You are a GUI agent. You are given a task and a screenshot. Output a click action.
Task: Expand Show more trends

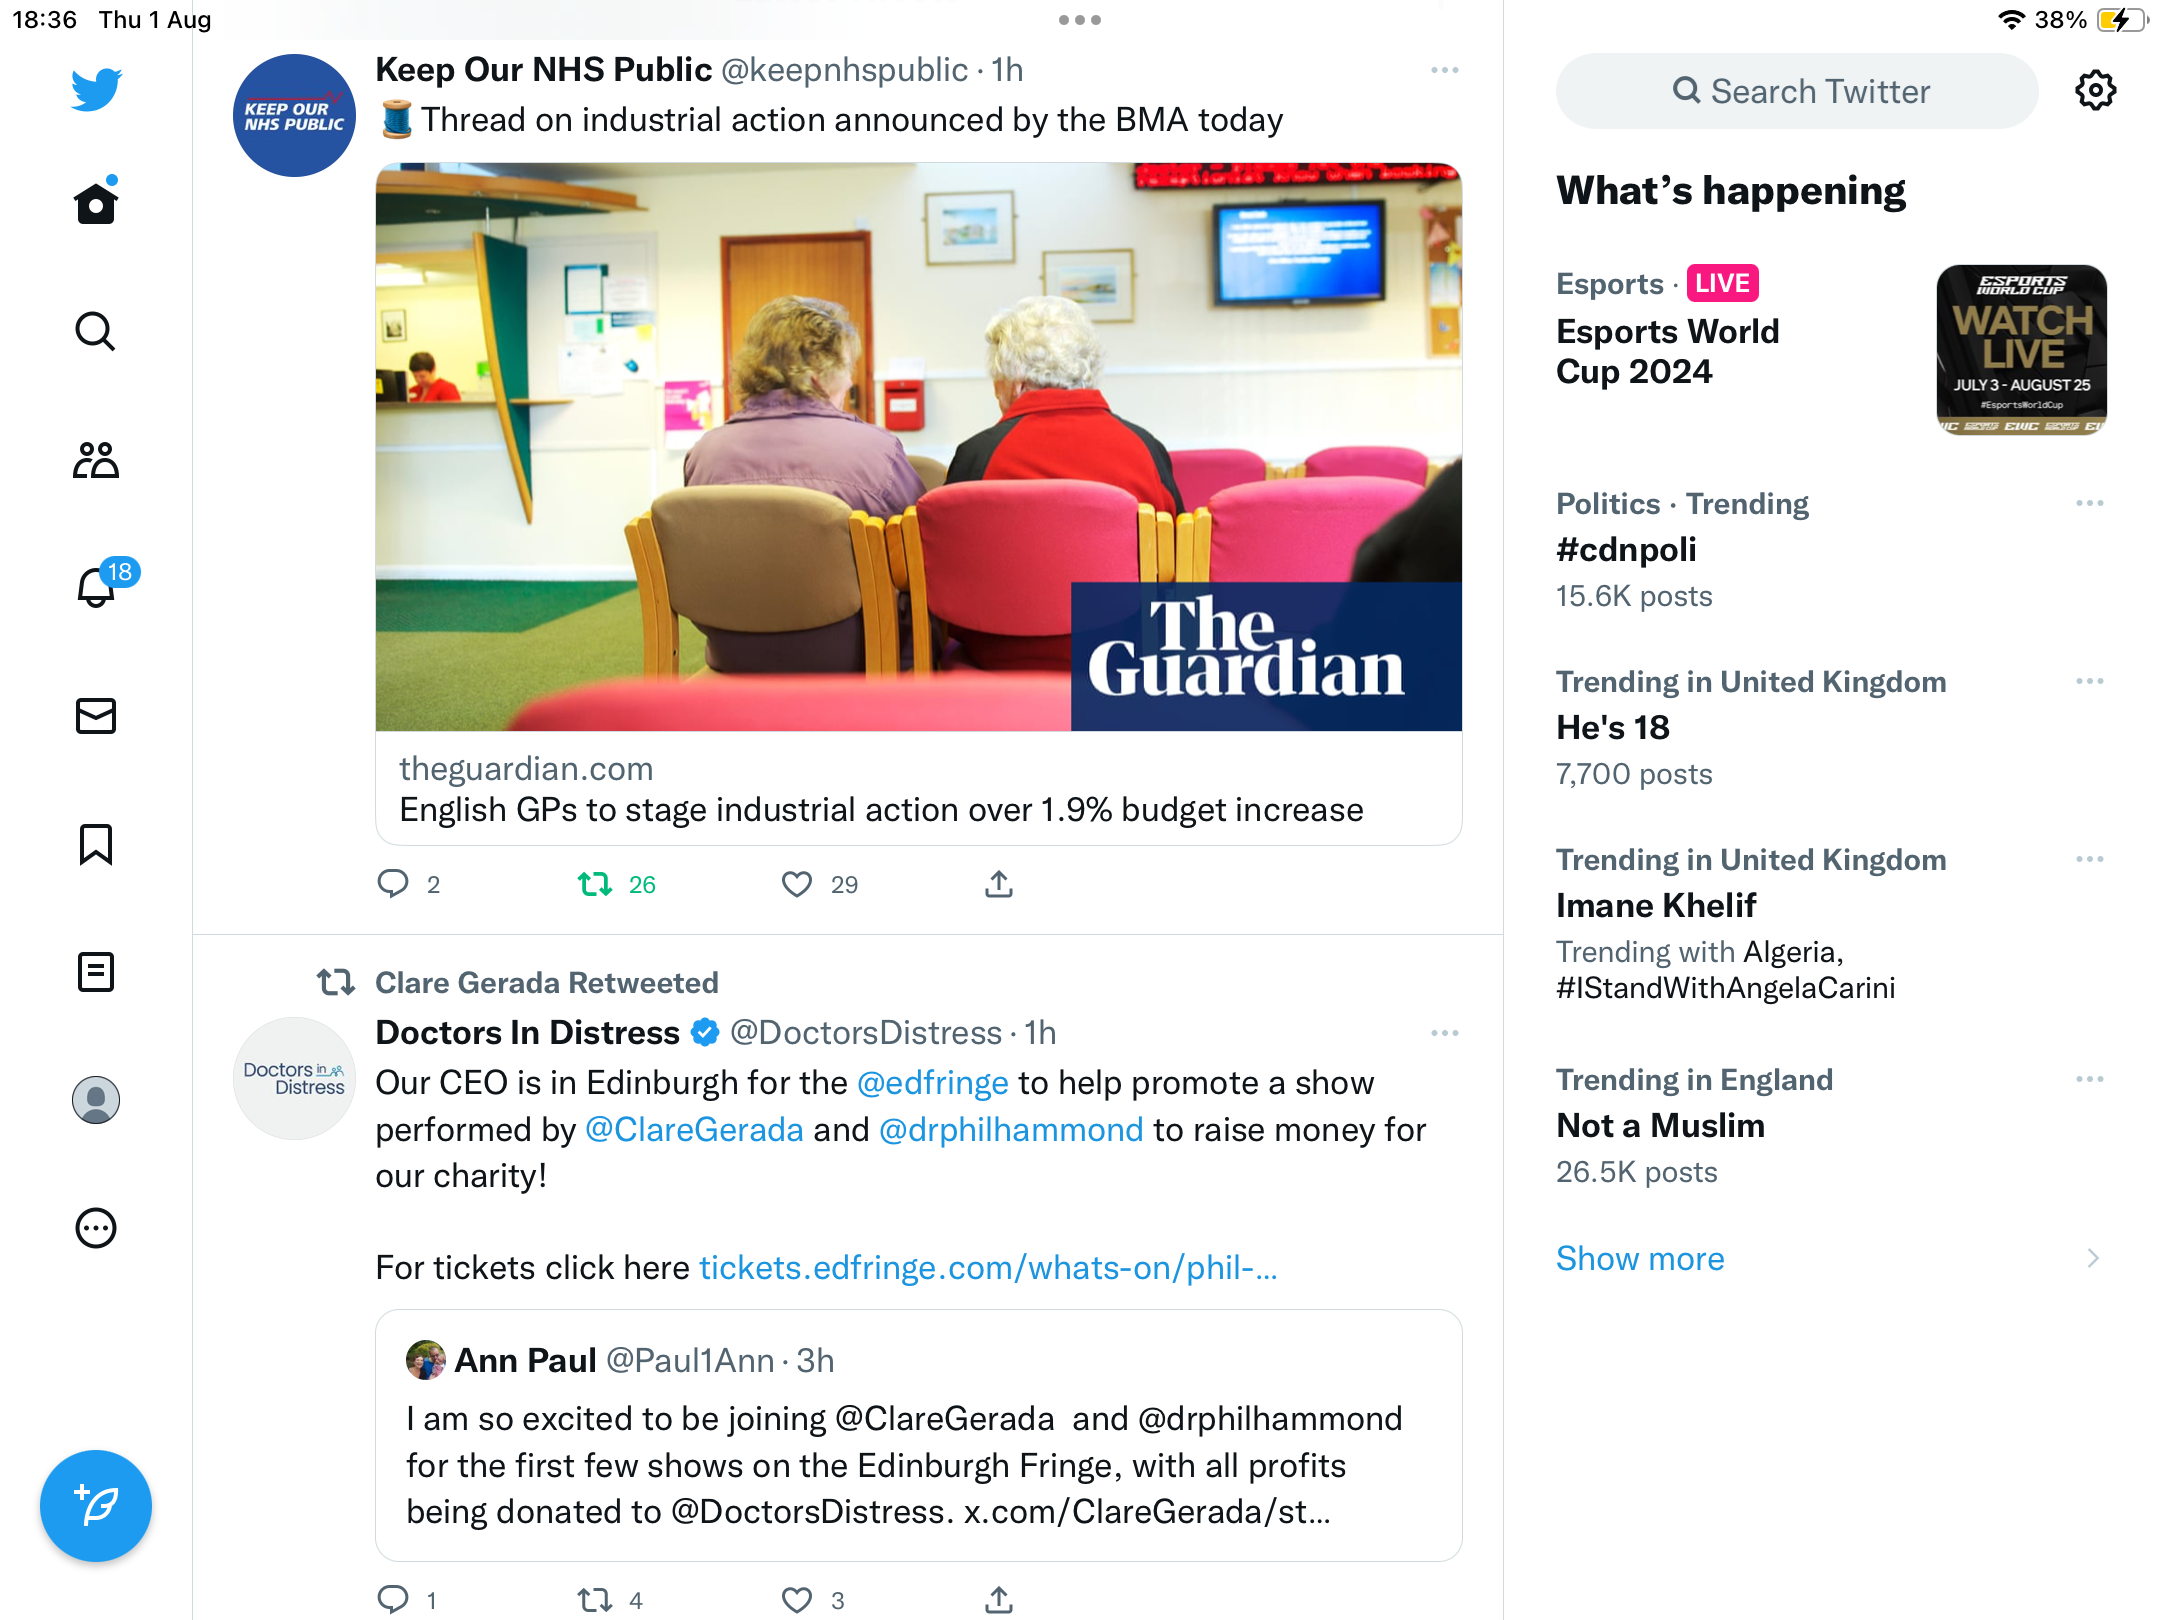point(1640,1258)
